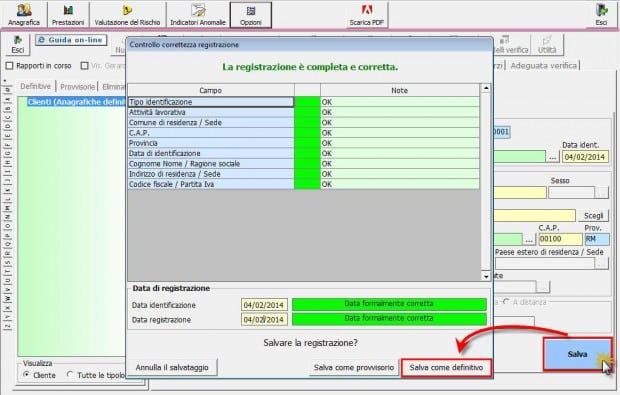620x395 pixels.
Task: Open ellipsis browse next to Sesso field
Action: [601, 193]
